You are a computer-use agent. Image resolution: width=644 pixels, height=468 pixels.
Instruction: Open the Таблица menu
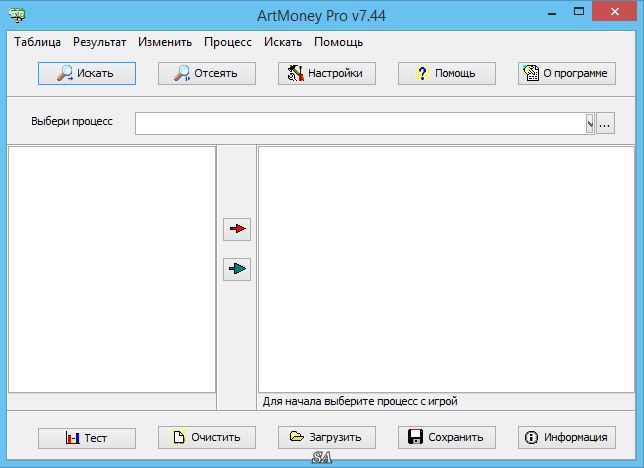37,42
